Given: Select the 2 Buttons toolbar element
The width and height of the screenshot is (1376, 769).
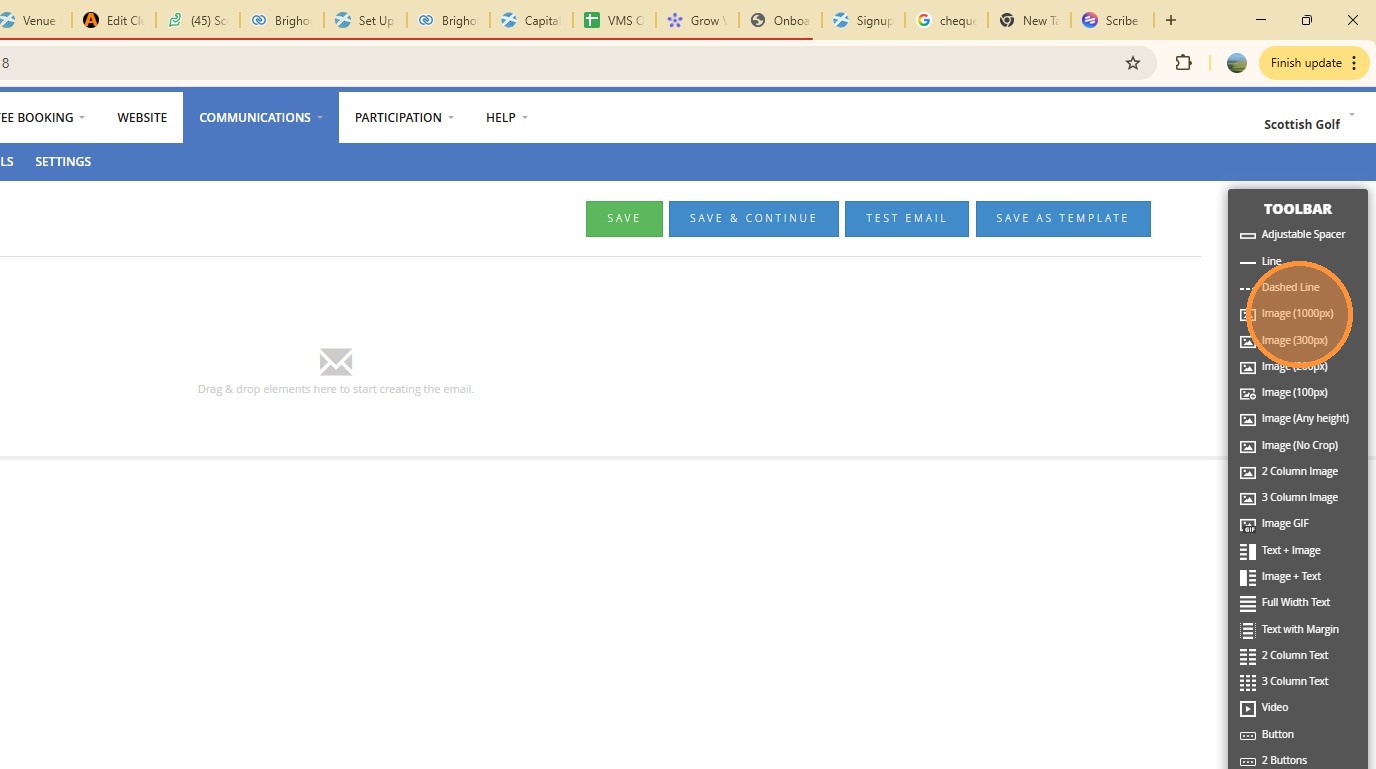Looking at the screenshot, I should click(1273, 760).
